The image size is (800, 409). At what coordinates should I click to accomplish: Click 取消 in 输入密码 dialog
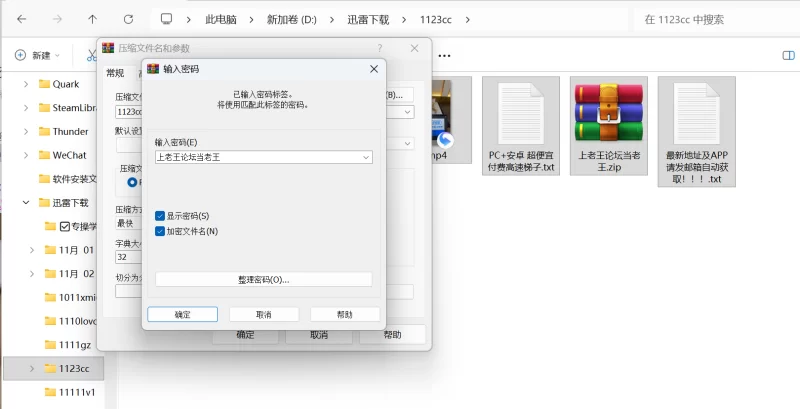coord(264,315)
